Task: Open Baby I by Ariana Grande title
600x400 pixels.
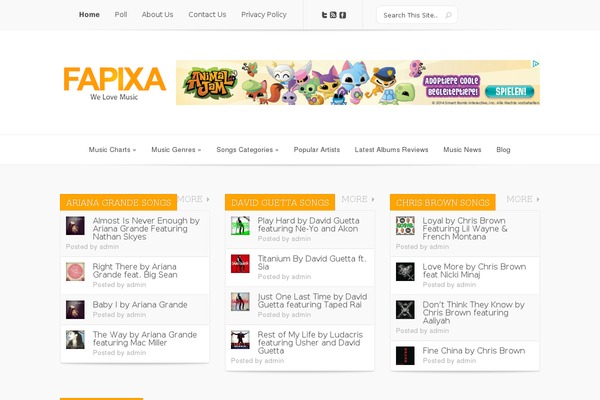Action: pyautogui.click(x=140, y=305)
